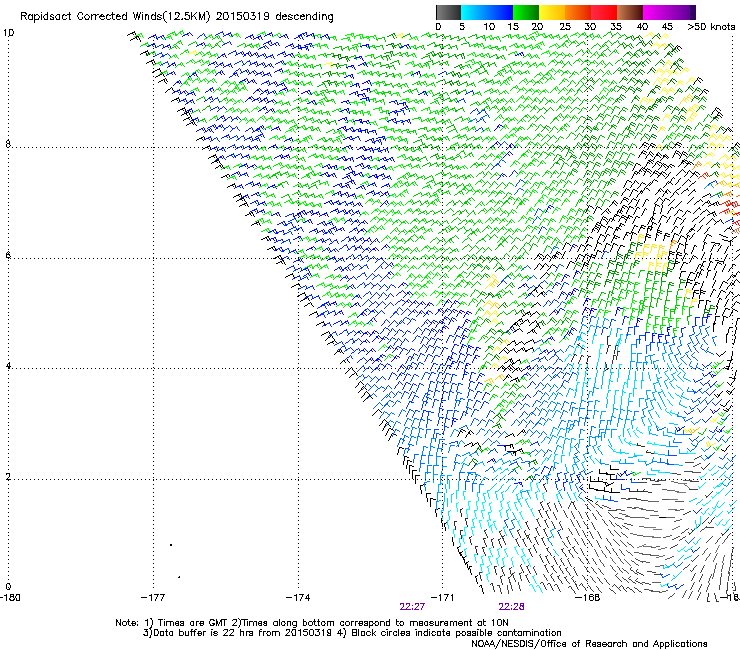Click the word 'descending' in the title
The height and width of the screenshot is (650, 740).
point(304,17)
